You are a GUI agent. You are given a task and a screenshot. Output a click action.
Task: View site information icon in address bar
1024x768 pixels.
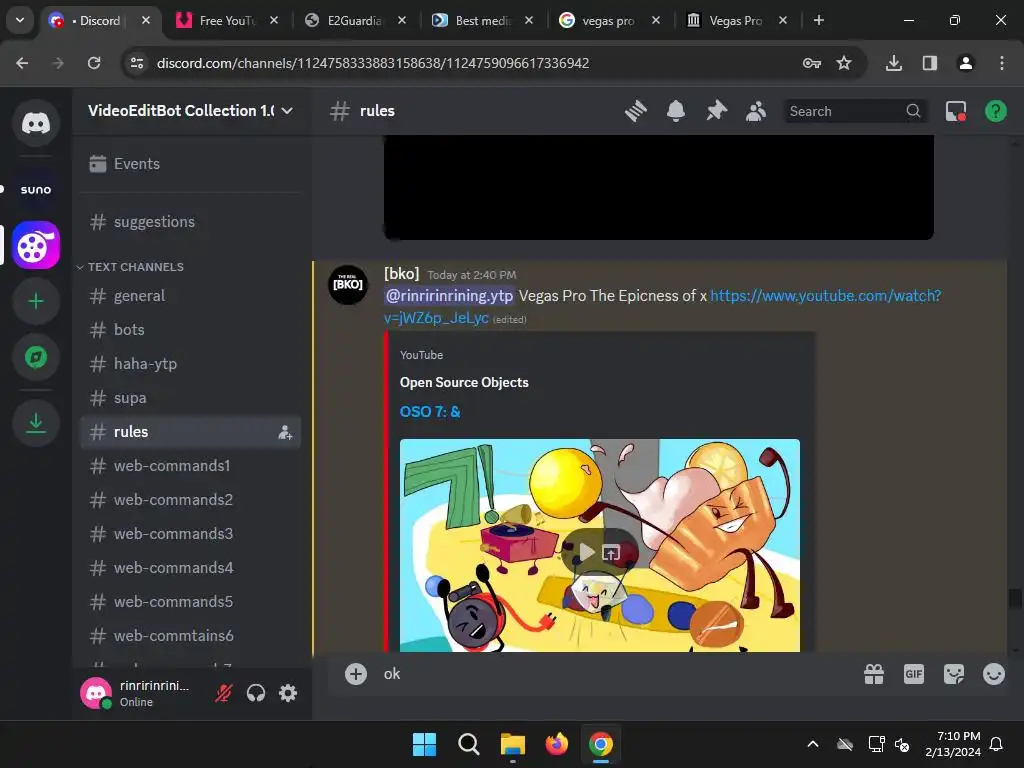[x=137, y=63]
